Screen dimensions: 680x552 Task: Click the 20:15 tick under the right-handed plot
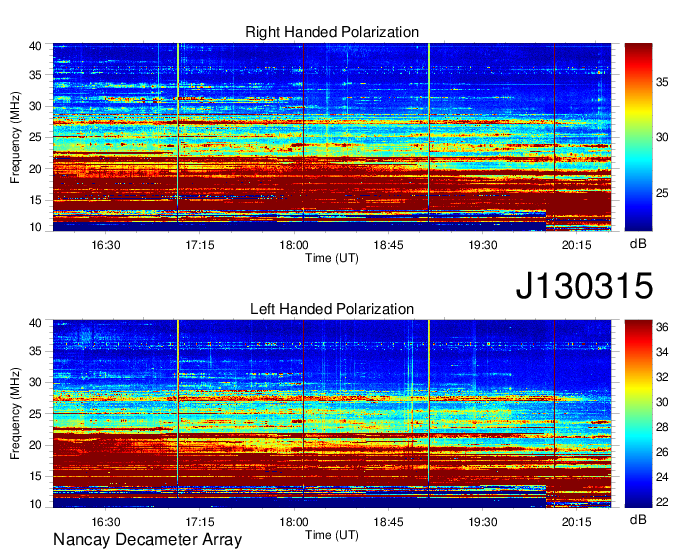click(577, 245)
